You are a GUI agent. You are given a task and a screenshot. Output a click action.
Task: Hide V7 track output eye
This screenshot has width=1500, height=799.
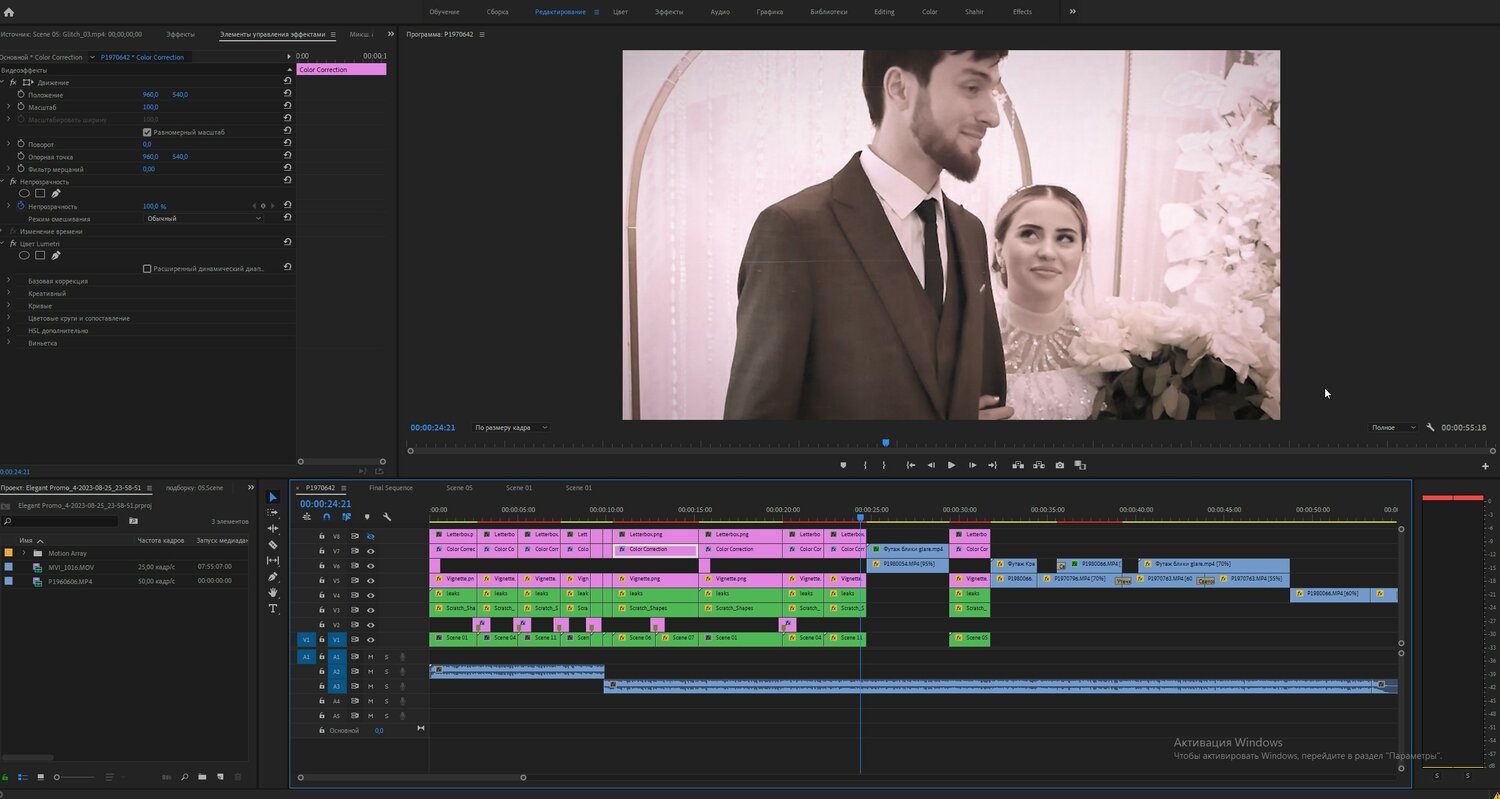(370, 551)
